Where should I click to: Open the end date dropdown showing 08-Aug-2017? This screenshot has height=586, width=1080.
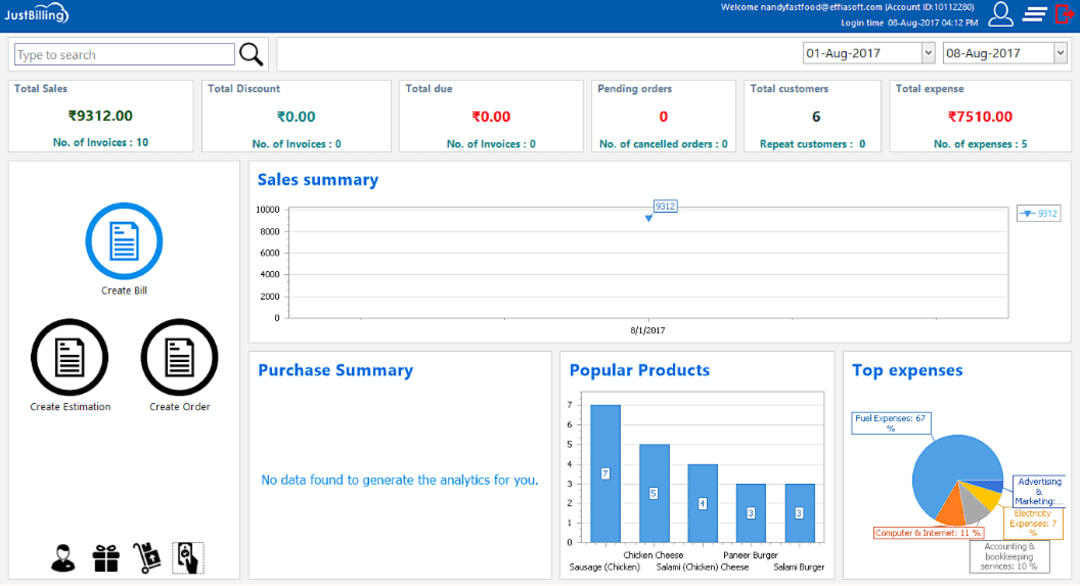[1004, 52]
